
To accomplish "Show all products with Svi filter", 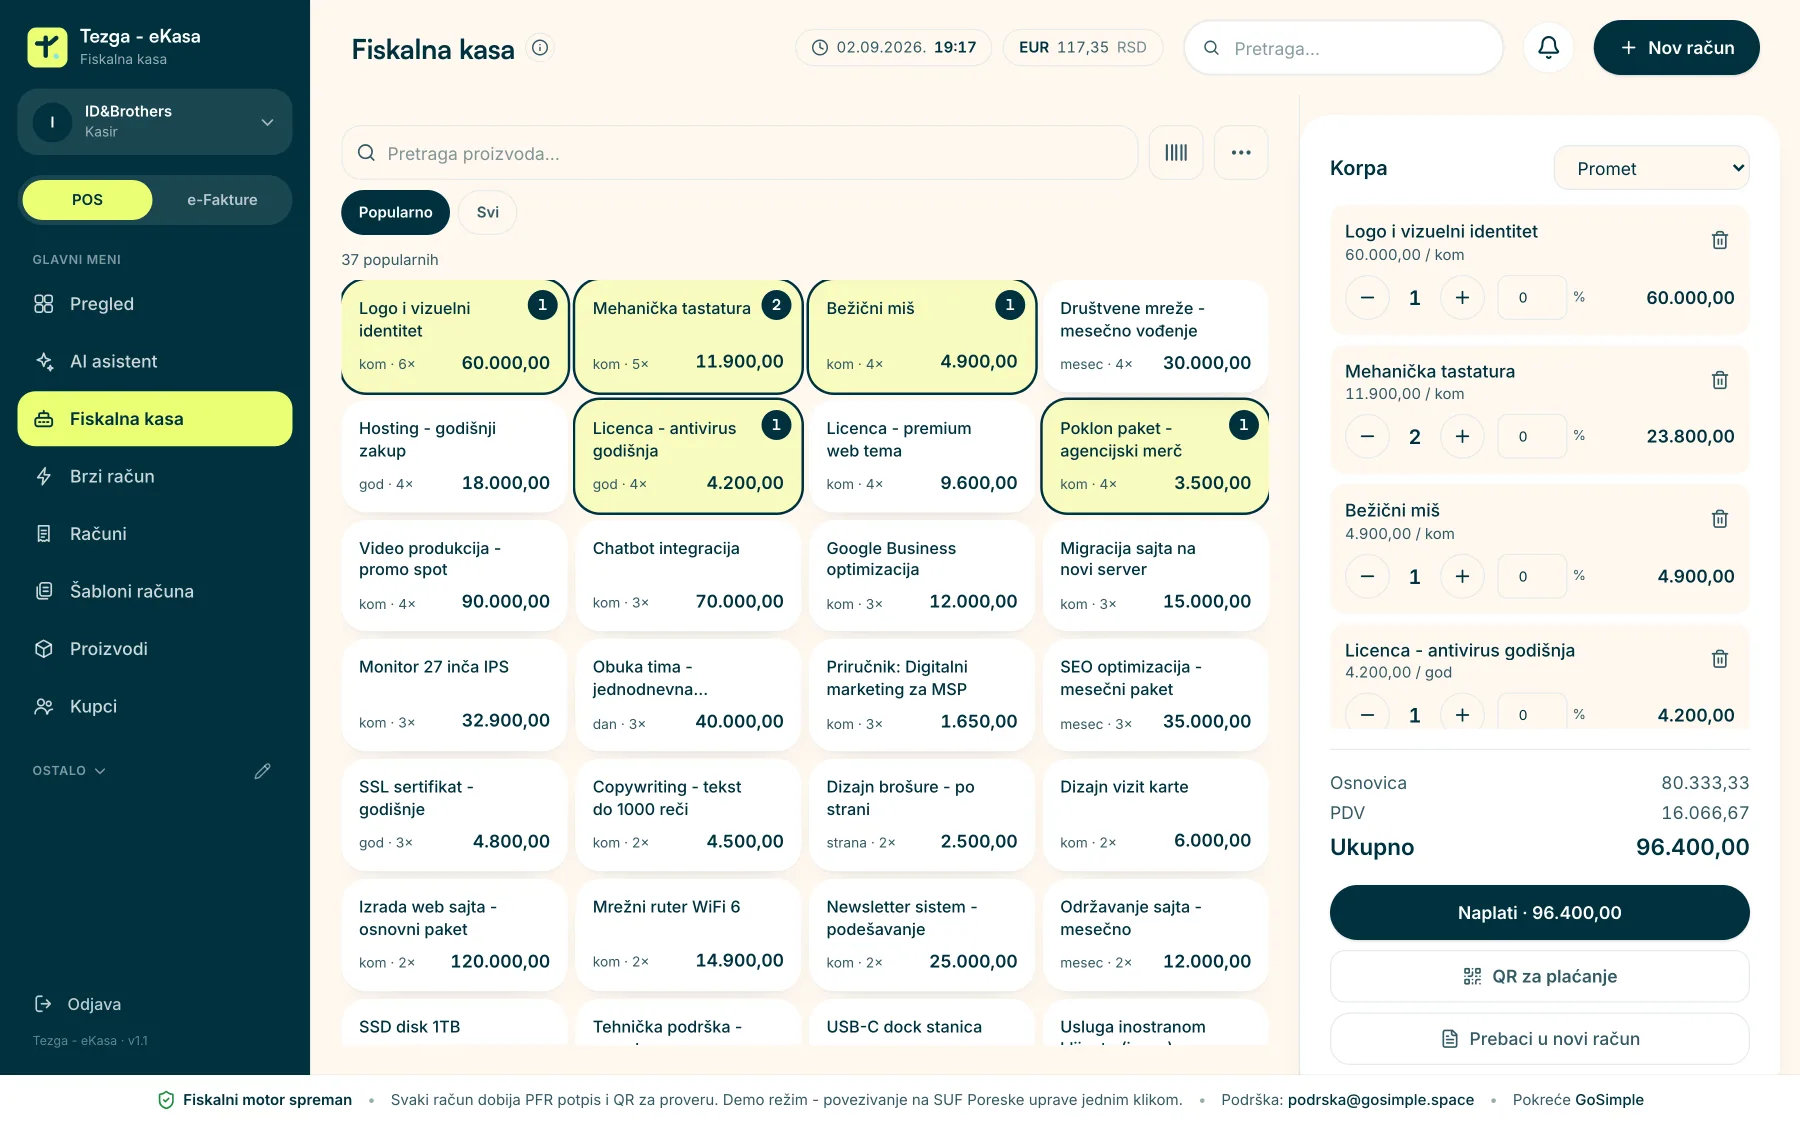I will (x=488, y=212).
